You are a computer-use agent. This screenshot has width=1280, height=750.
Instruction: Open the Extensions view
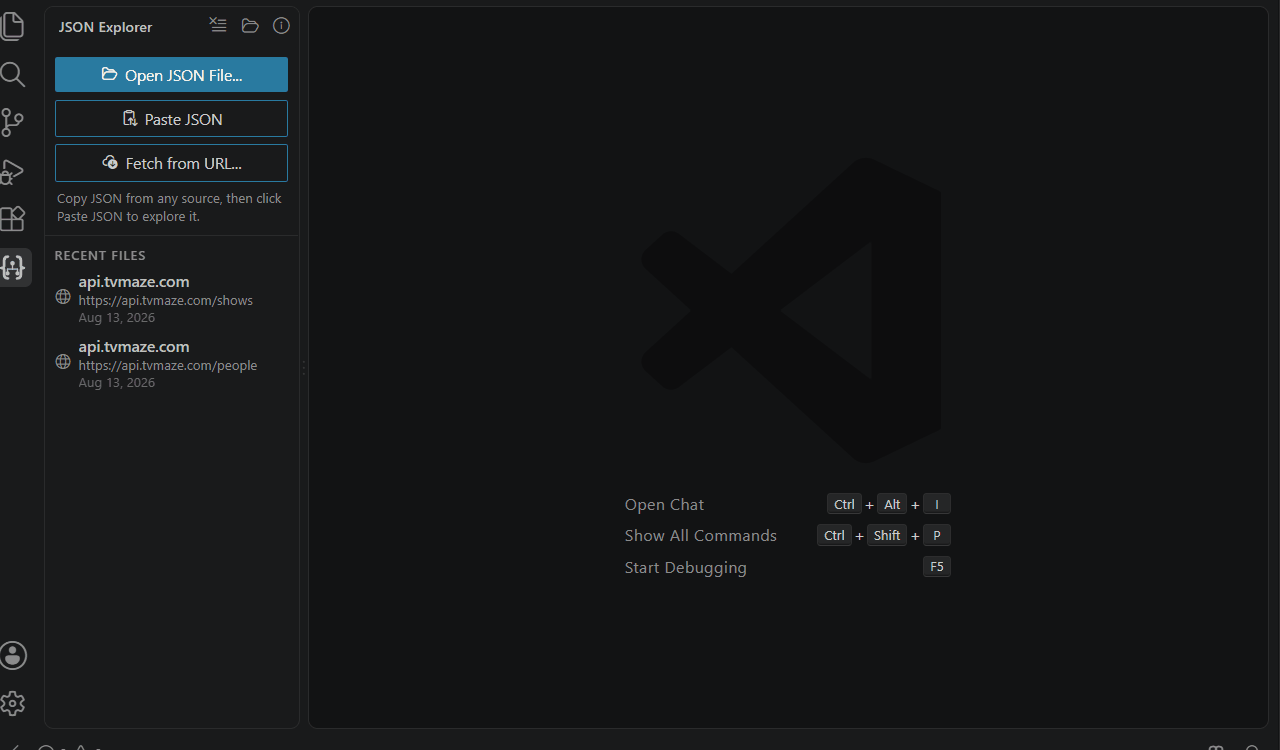13,219
